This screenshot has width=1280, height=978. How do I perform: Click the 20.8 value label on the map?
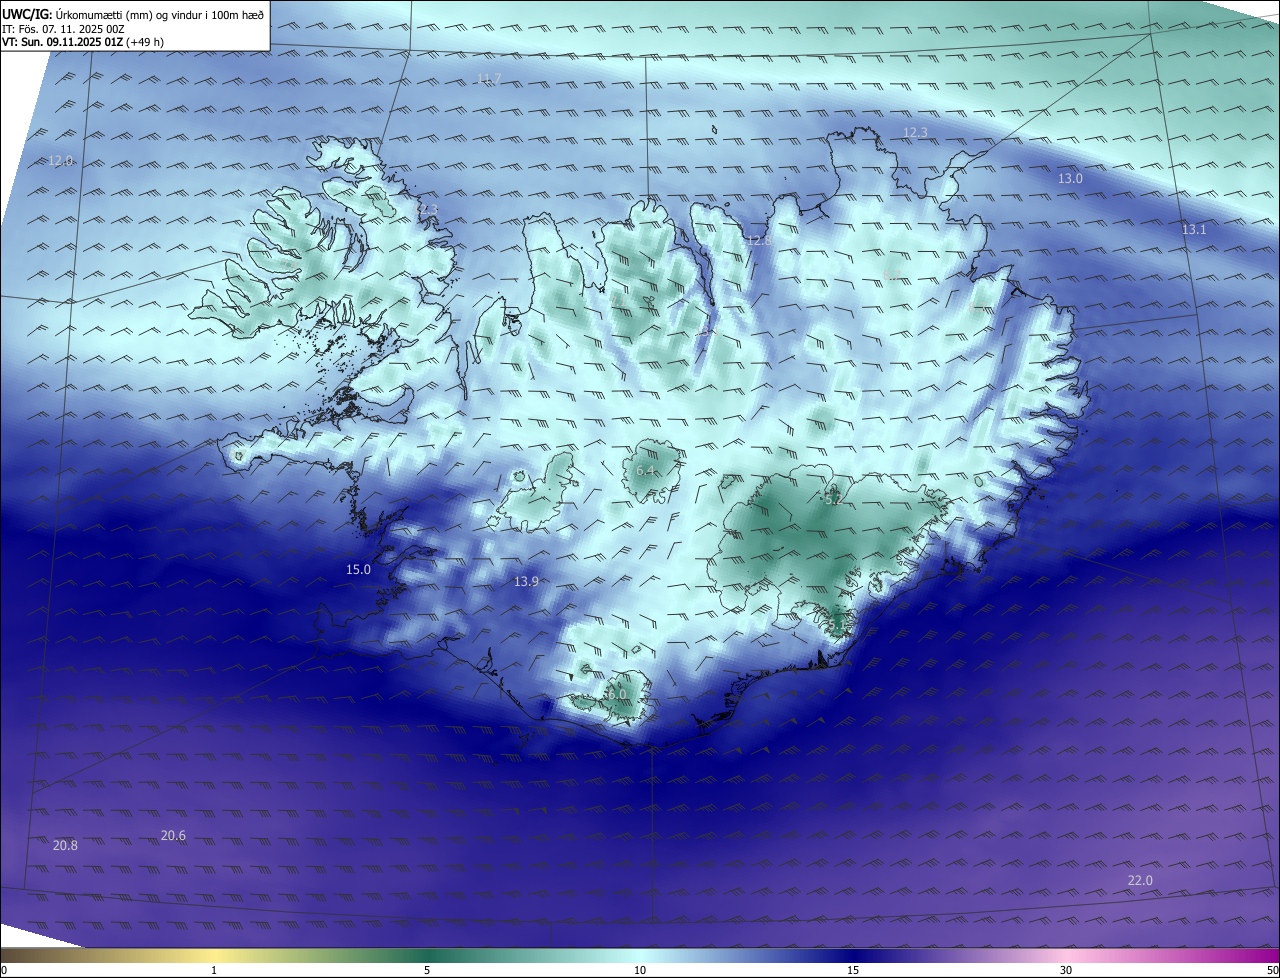tap(65, 845)
